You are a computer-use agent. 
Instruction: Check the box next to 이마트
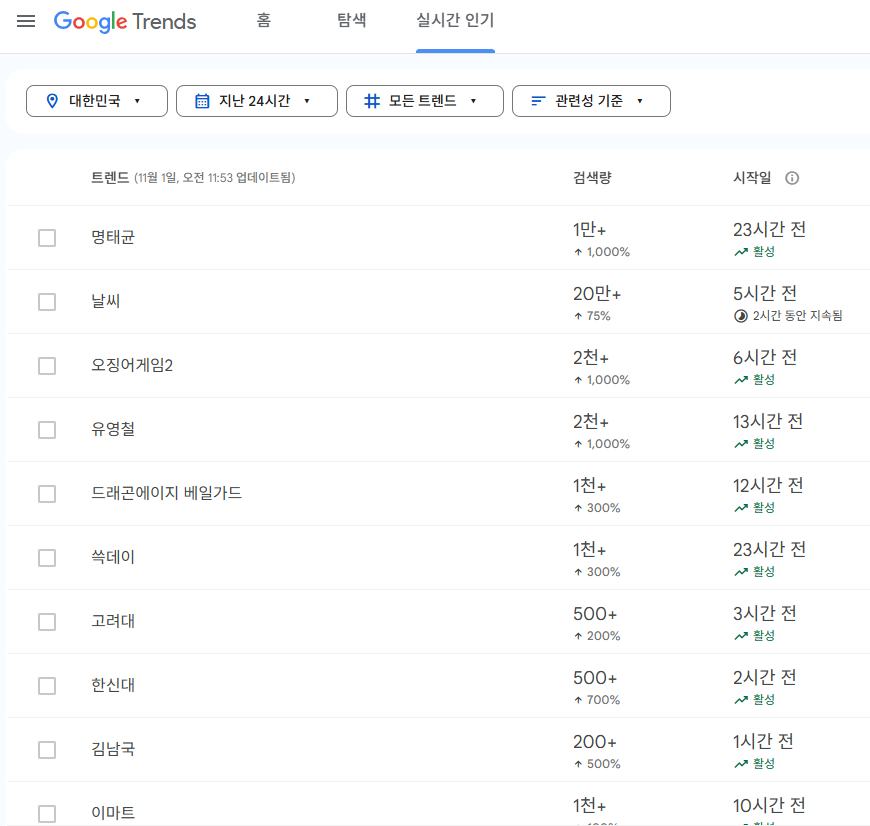47,814
